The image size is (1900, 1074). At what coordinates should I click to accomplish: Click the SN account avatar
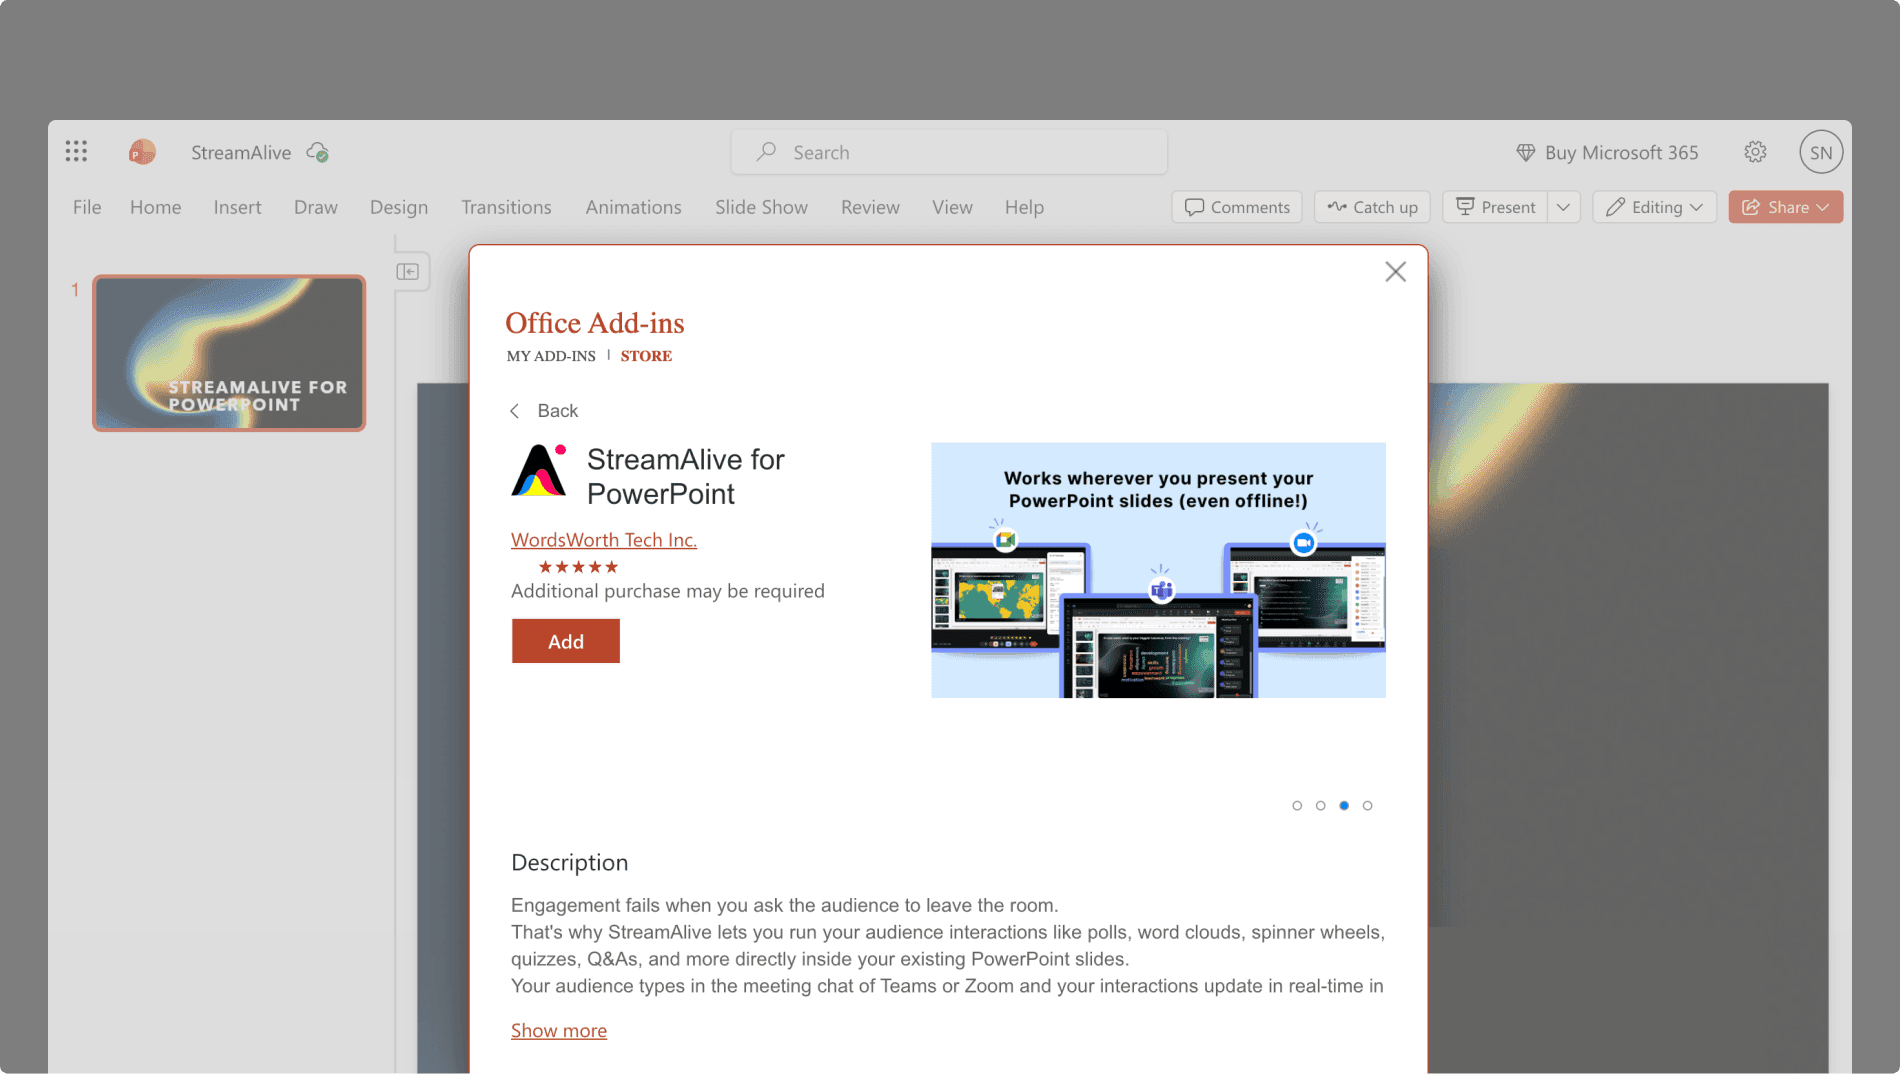1821,151
